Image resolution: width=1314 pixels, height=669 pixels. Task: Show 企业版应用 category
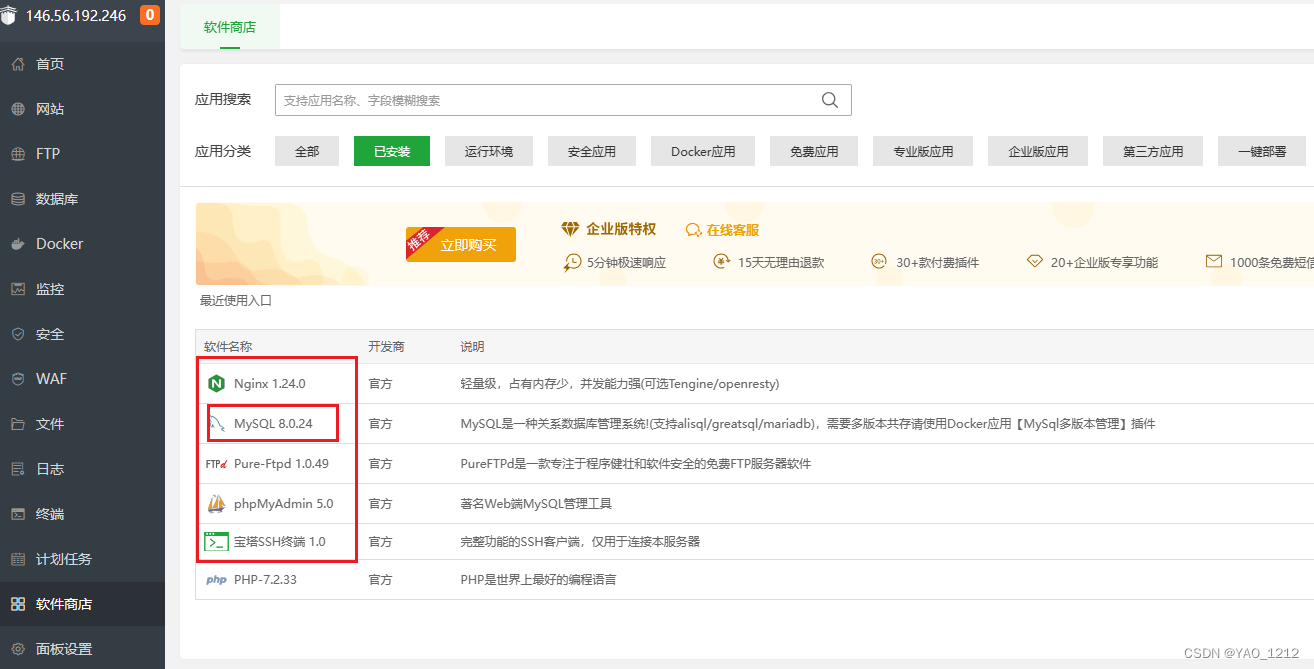[x=1038, y=152]
